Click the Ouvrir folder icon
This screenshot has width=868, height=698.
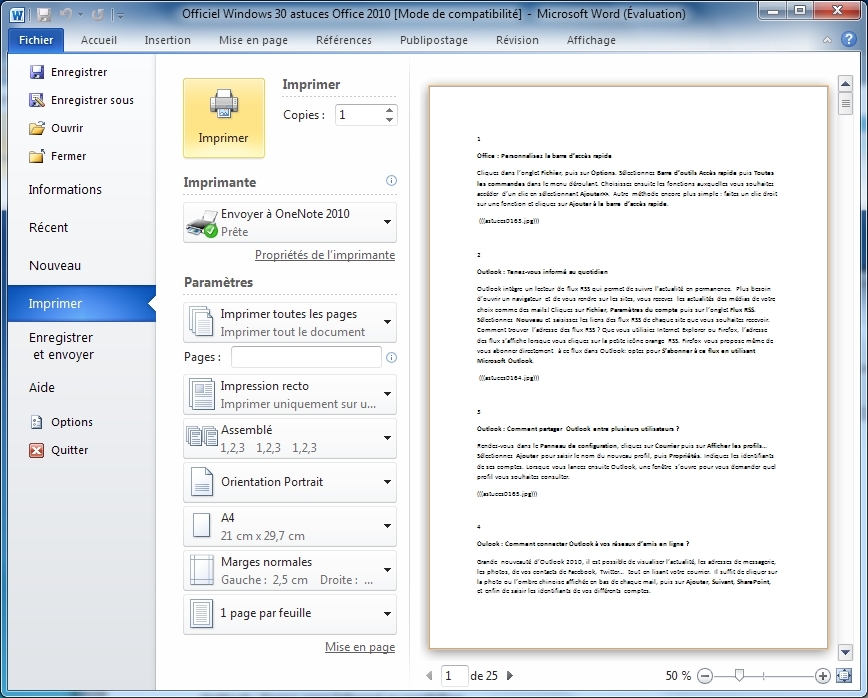coord(37,128)
